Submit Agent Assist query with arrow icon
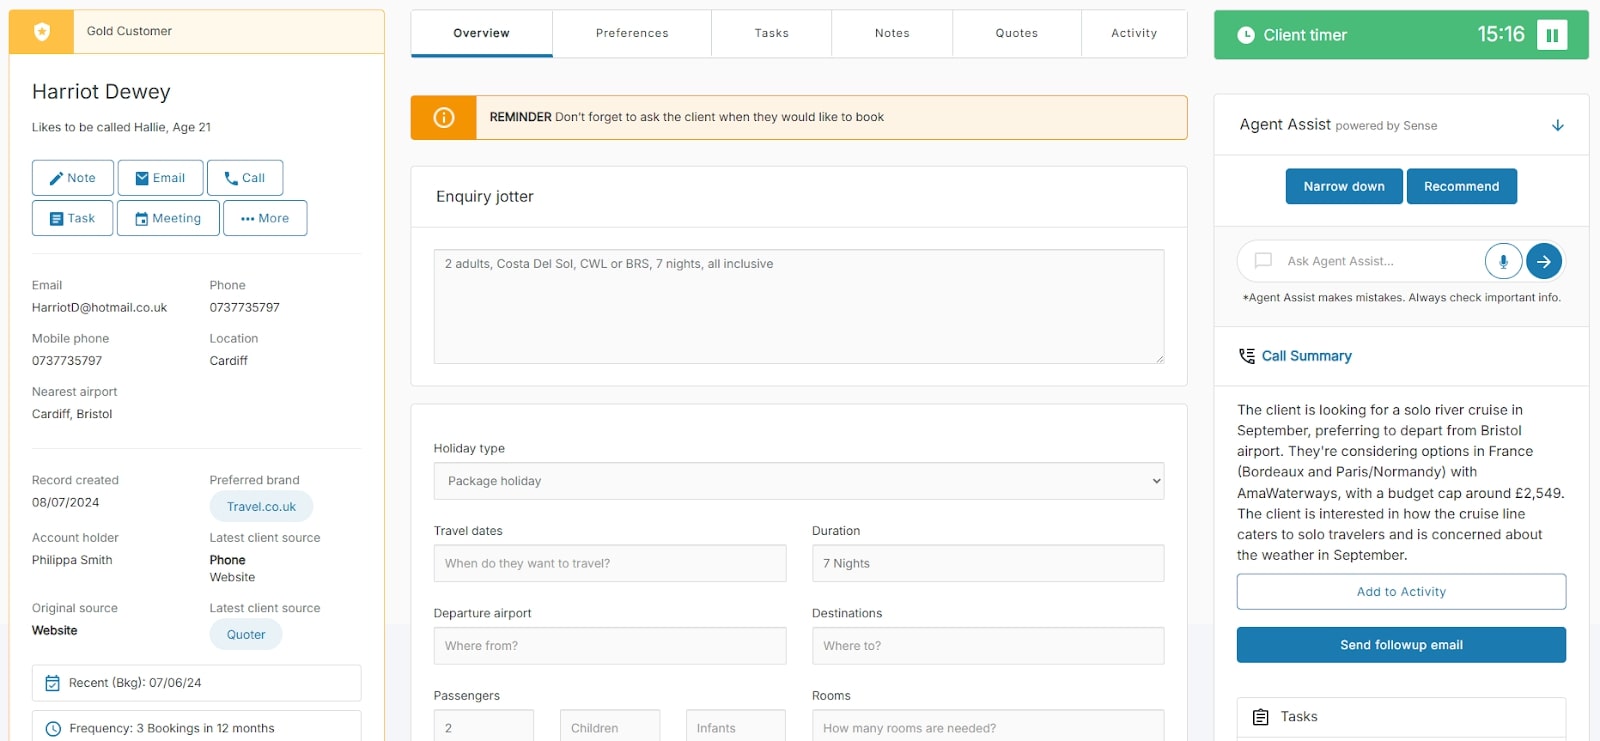1600x741 pixels. [1544, 261]
